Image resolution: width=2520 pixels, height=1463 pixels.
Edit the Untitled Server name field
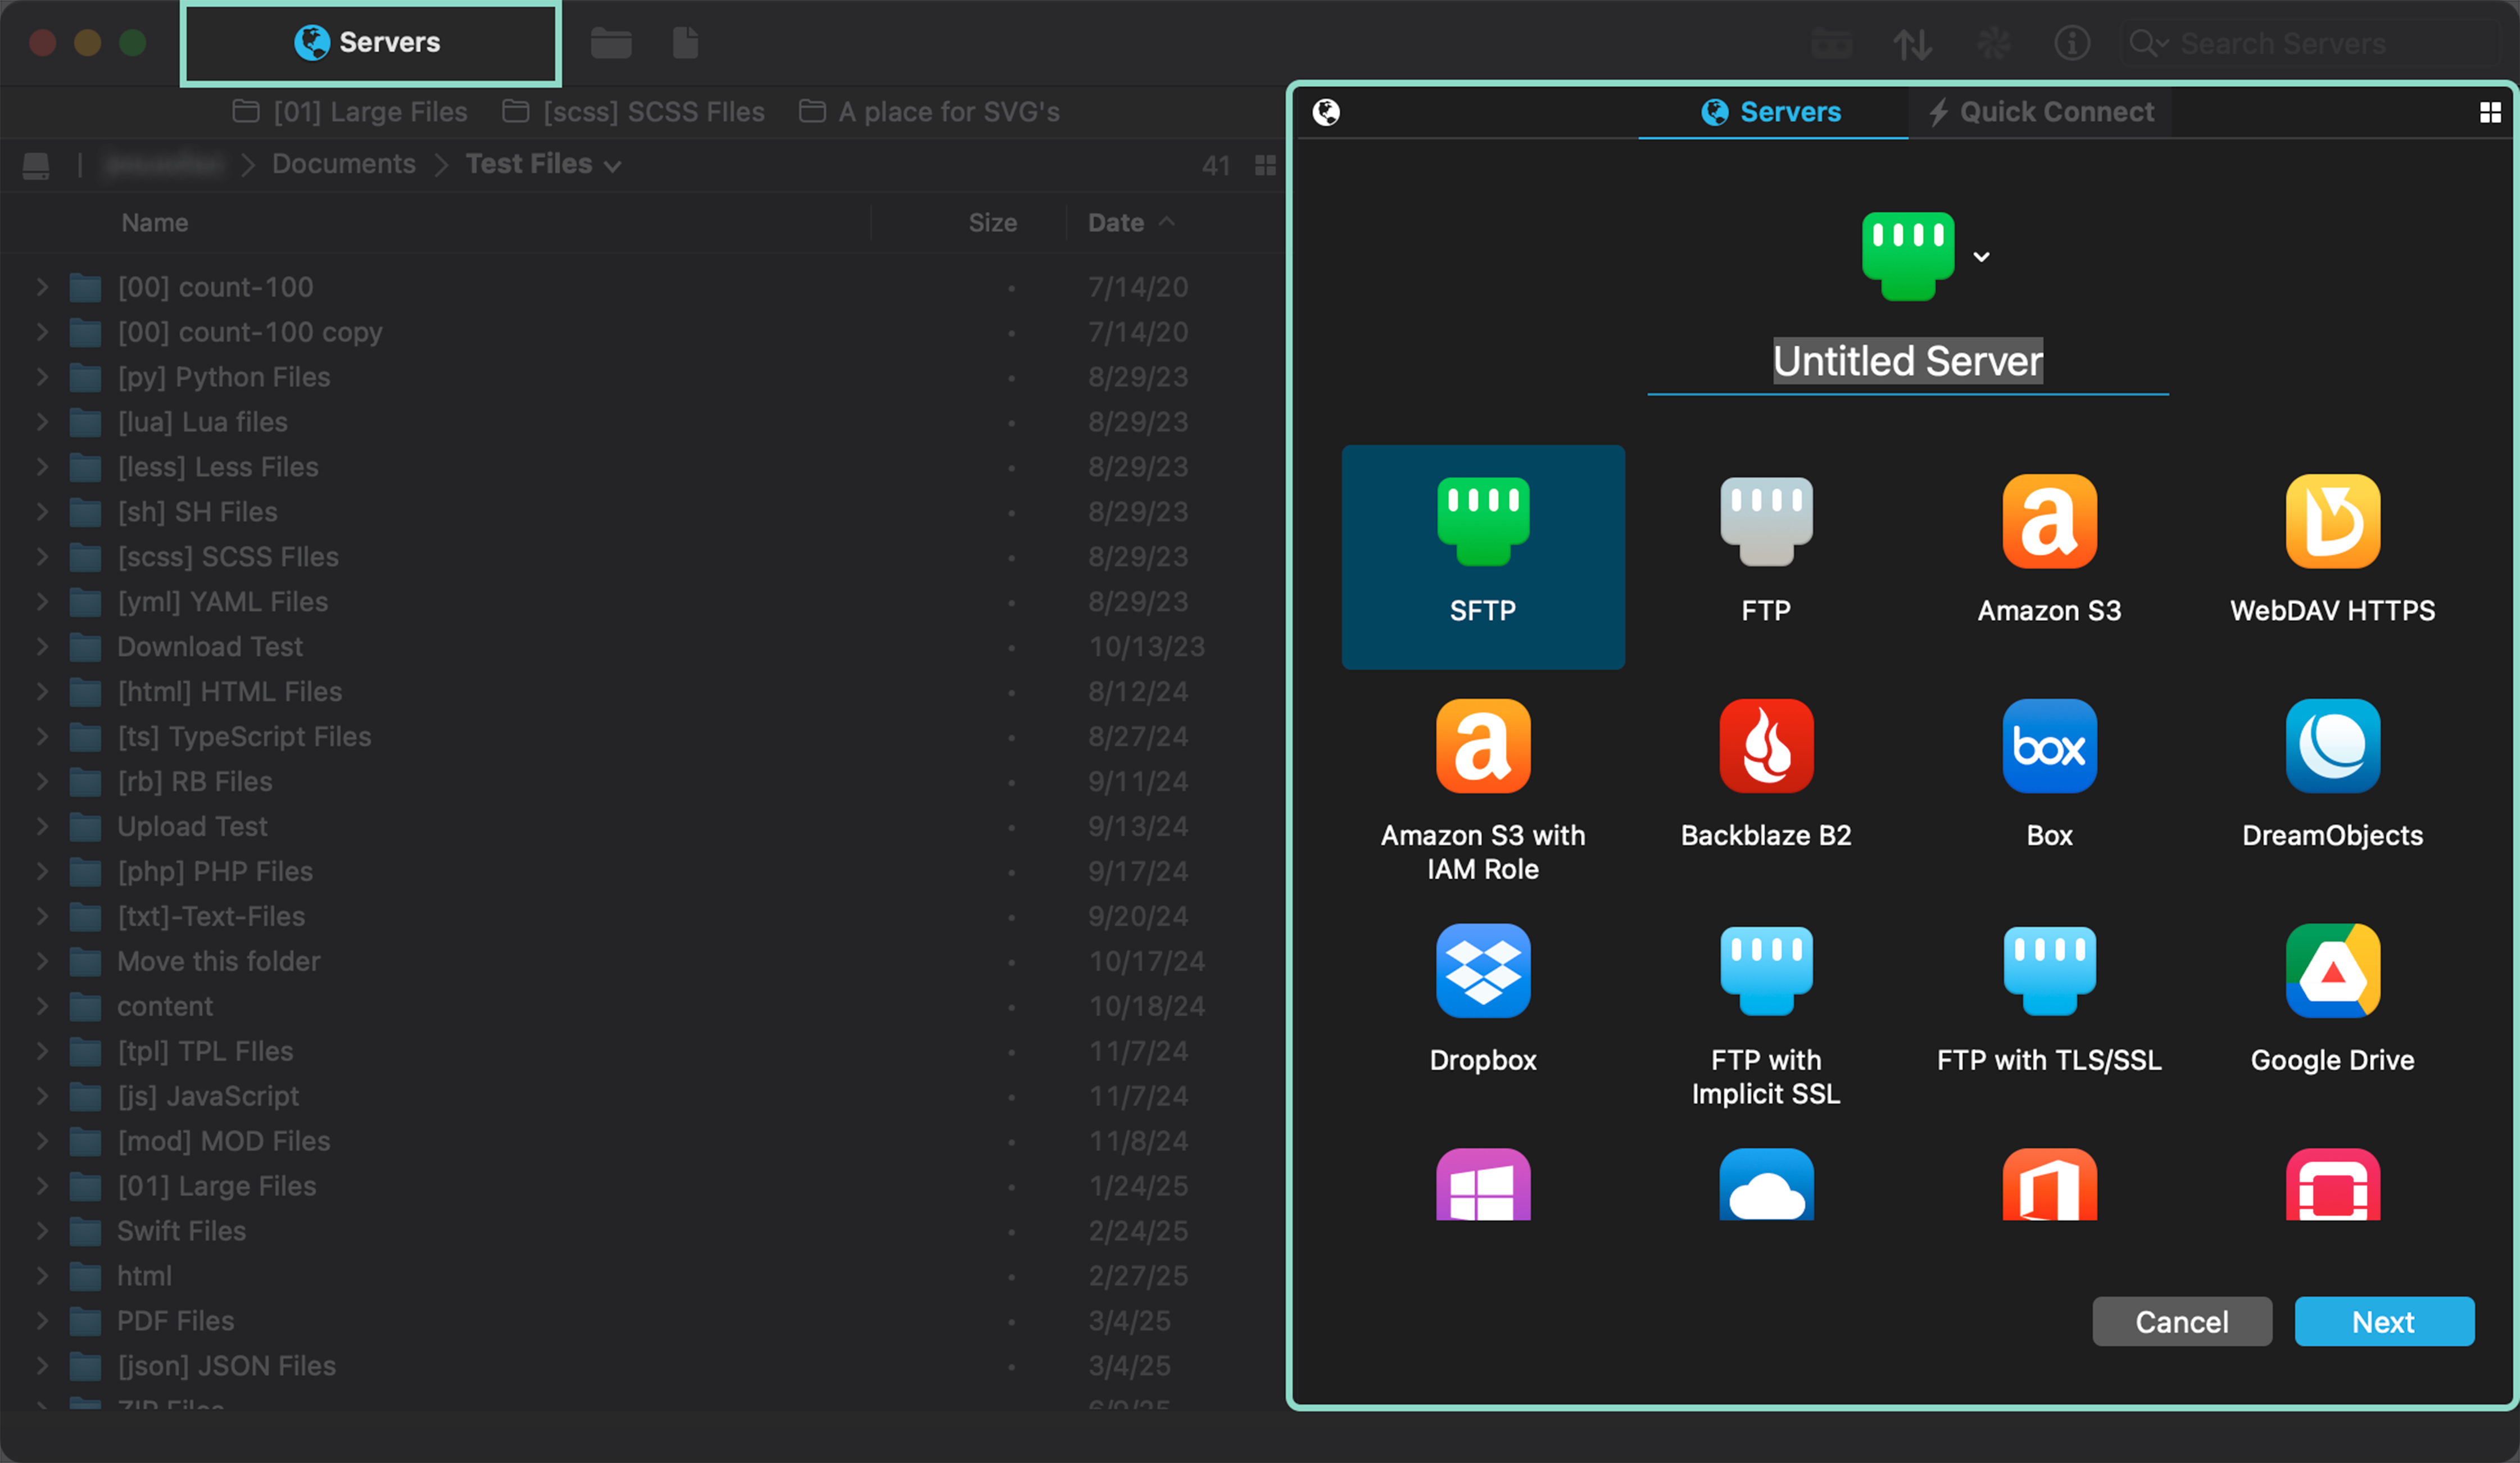point(1908,361)
